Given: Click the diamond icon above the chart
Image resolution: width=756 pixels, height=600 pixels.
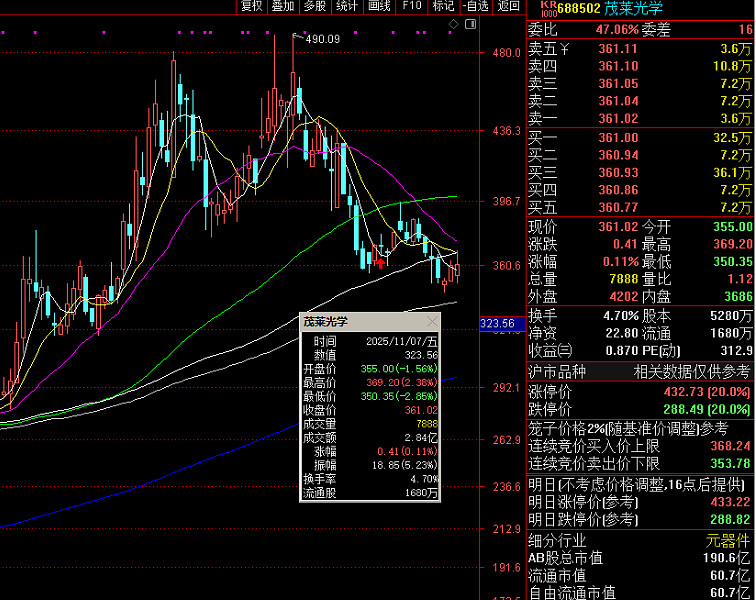Looking at the screenshot, I should (453, 22).
